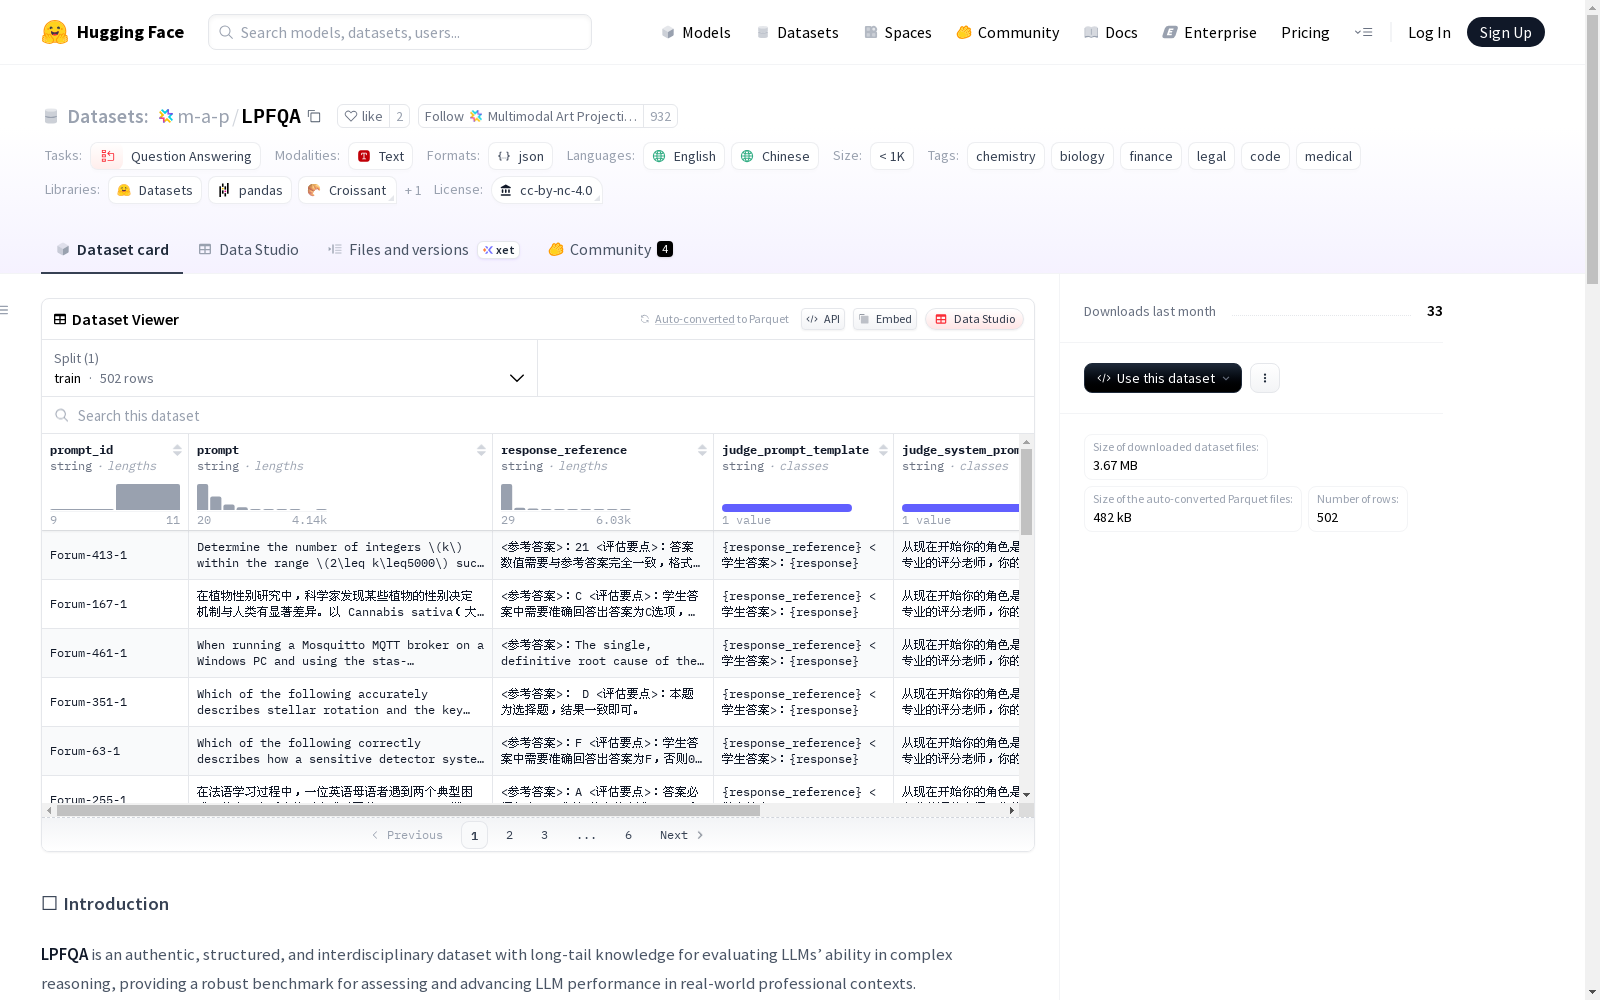Sort the response_reference column
This screenshot has width=1600, height=1000.
point(702,450)
